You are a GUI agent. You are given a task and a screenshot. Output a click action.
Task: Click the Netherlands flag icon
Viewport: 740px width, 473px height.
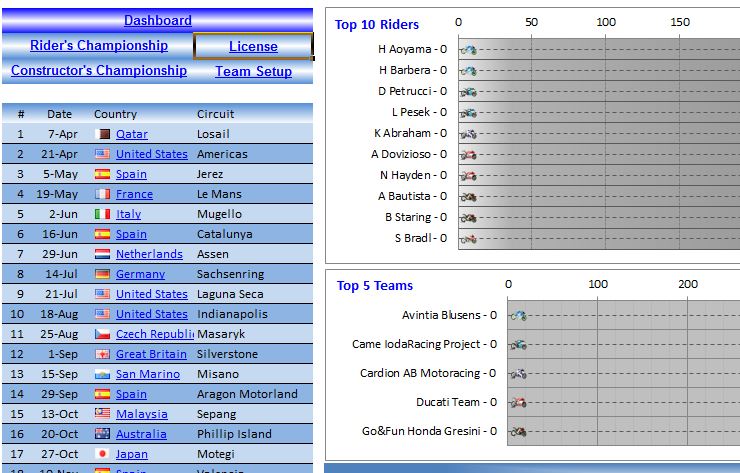pyautogui.click(x=102, y=254)
